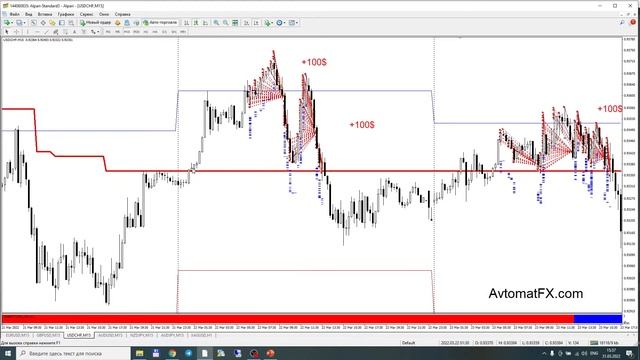Switch to M30 timeframe
This screenshot has height=360, width=640.
(136, 31)
